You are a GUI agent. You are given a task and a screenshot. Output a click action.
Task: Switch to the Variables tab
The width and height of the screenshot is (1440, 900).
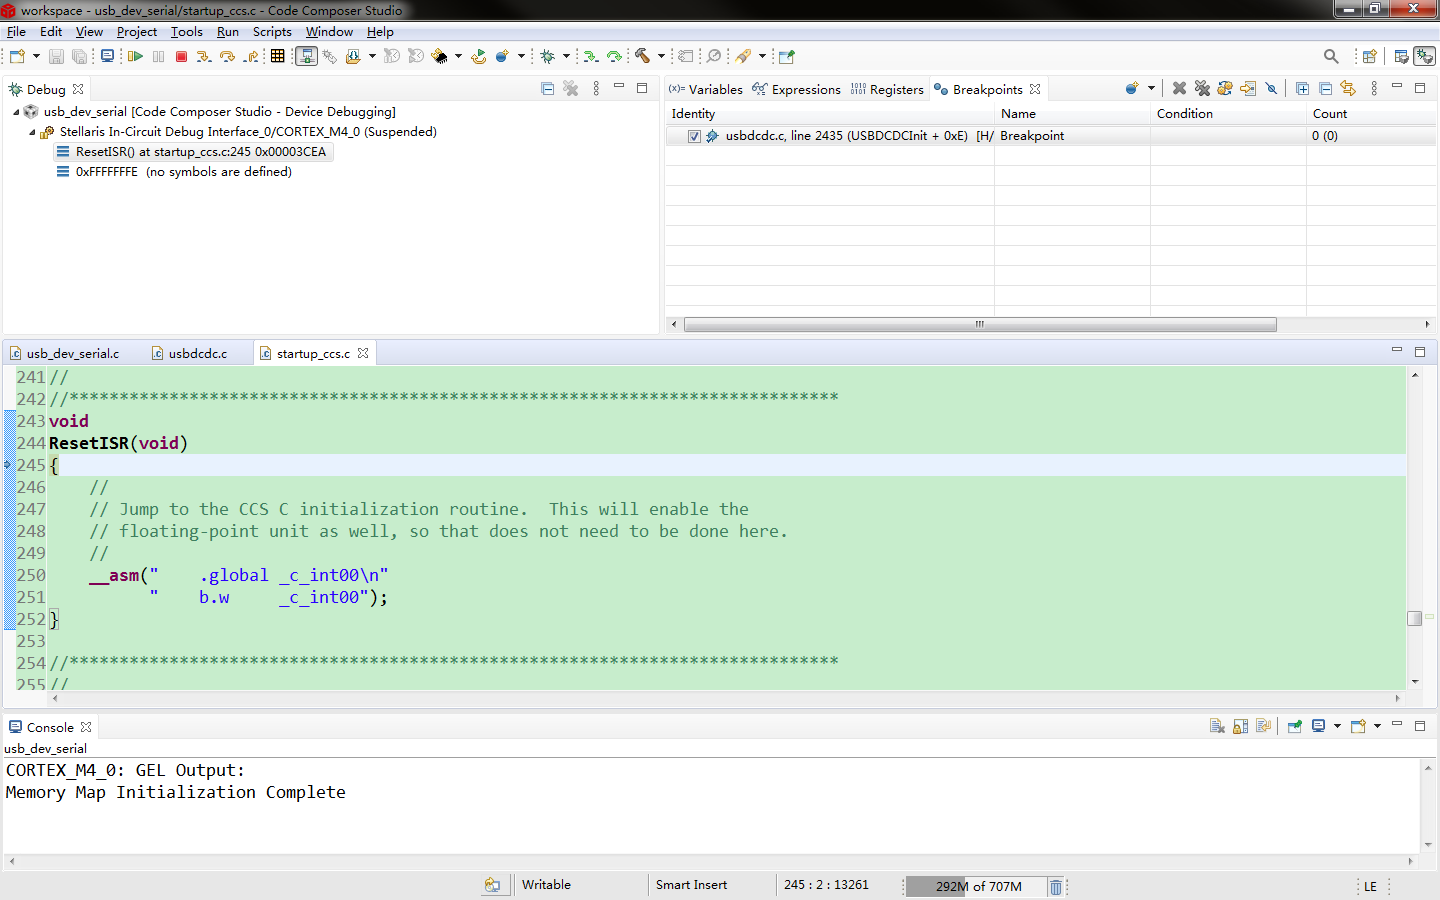click(x=706, y=90)
